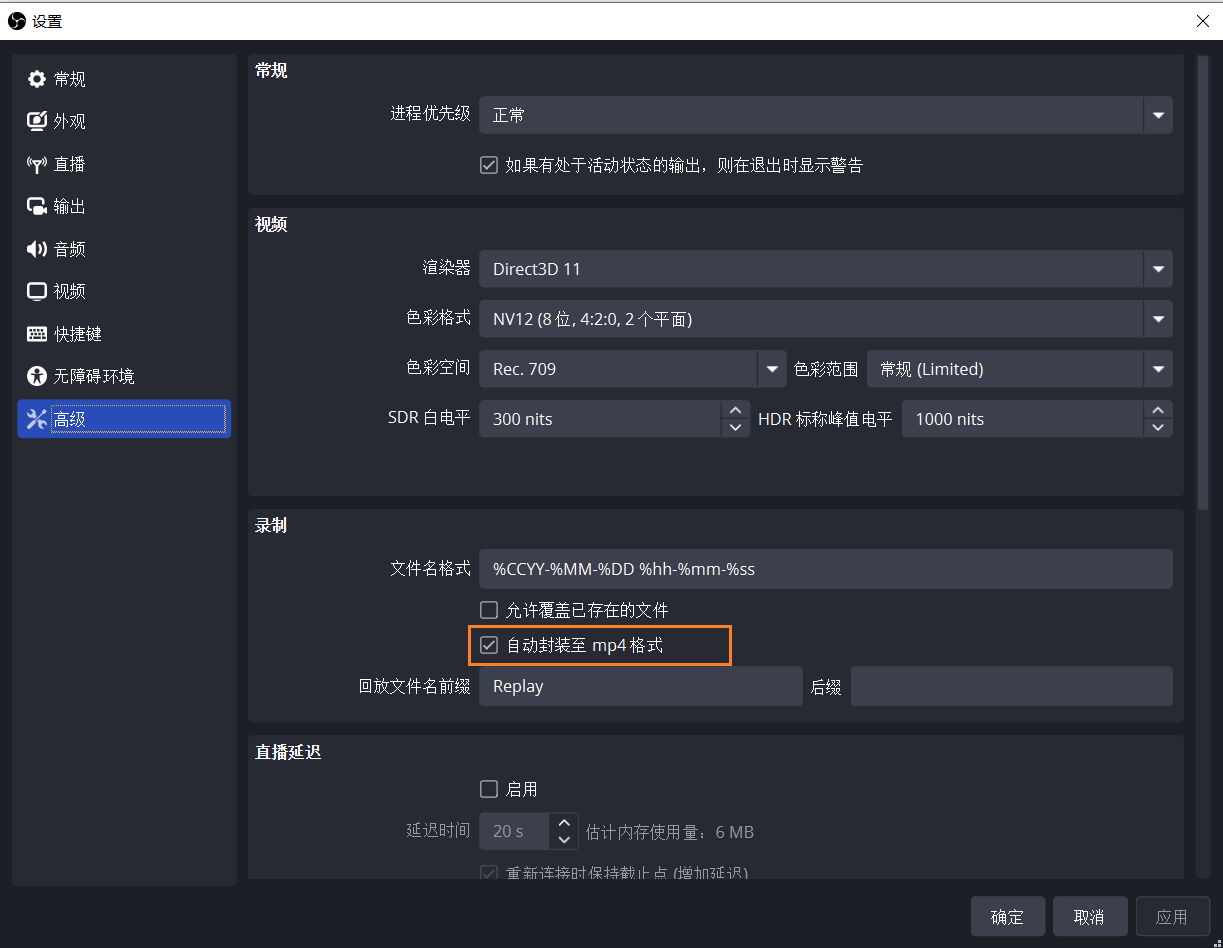Image resolution: width=1223 pixels, height=948 pixels.
Task: Increase SDR 白电平 with up arrow
Action: click(x=735, y=410)
